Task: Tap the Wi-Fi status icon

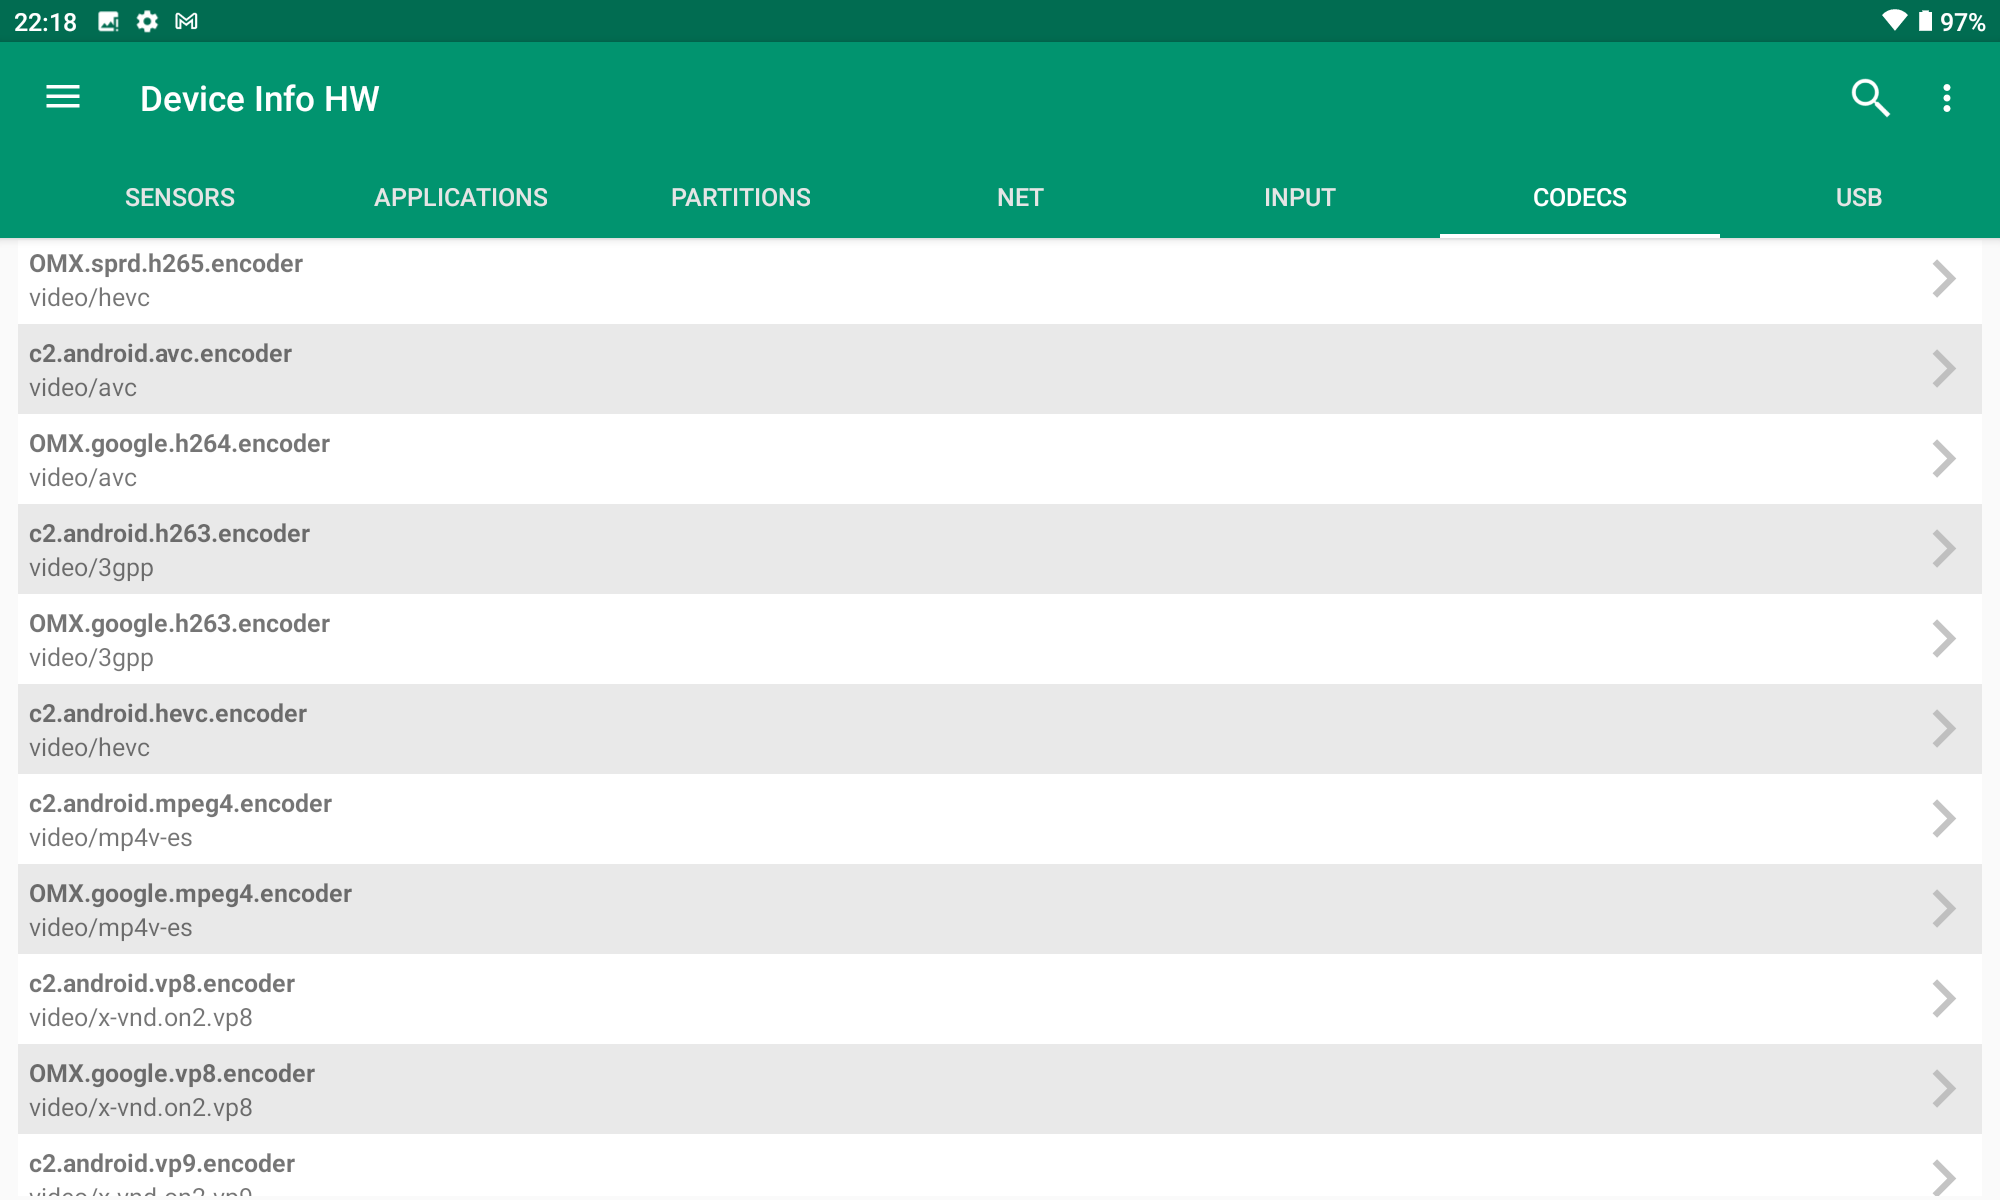Action: tap(1893, 21)
